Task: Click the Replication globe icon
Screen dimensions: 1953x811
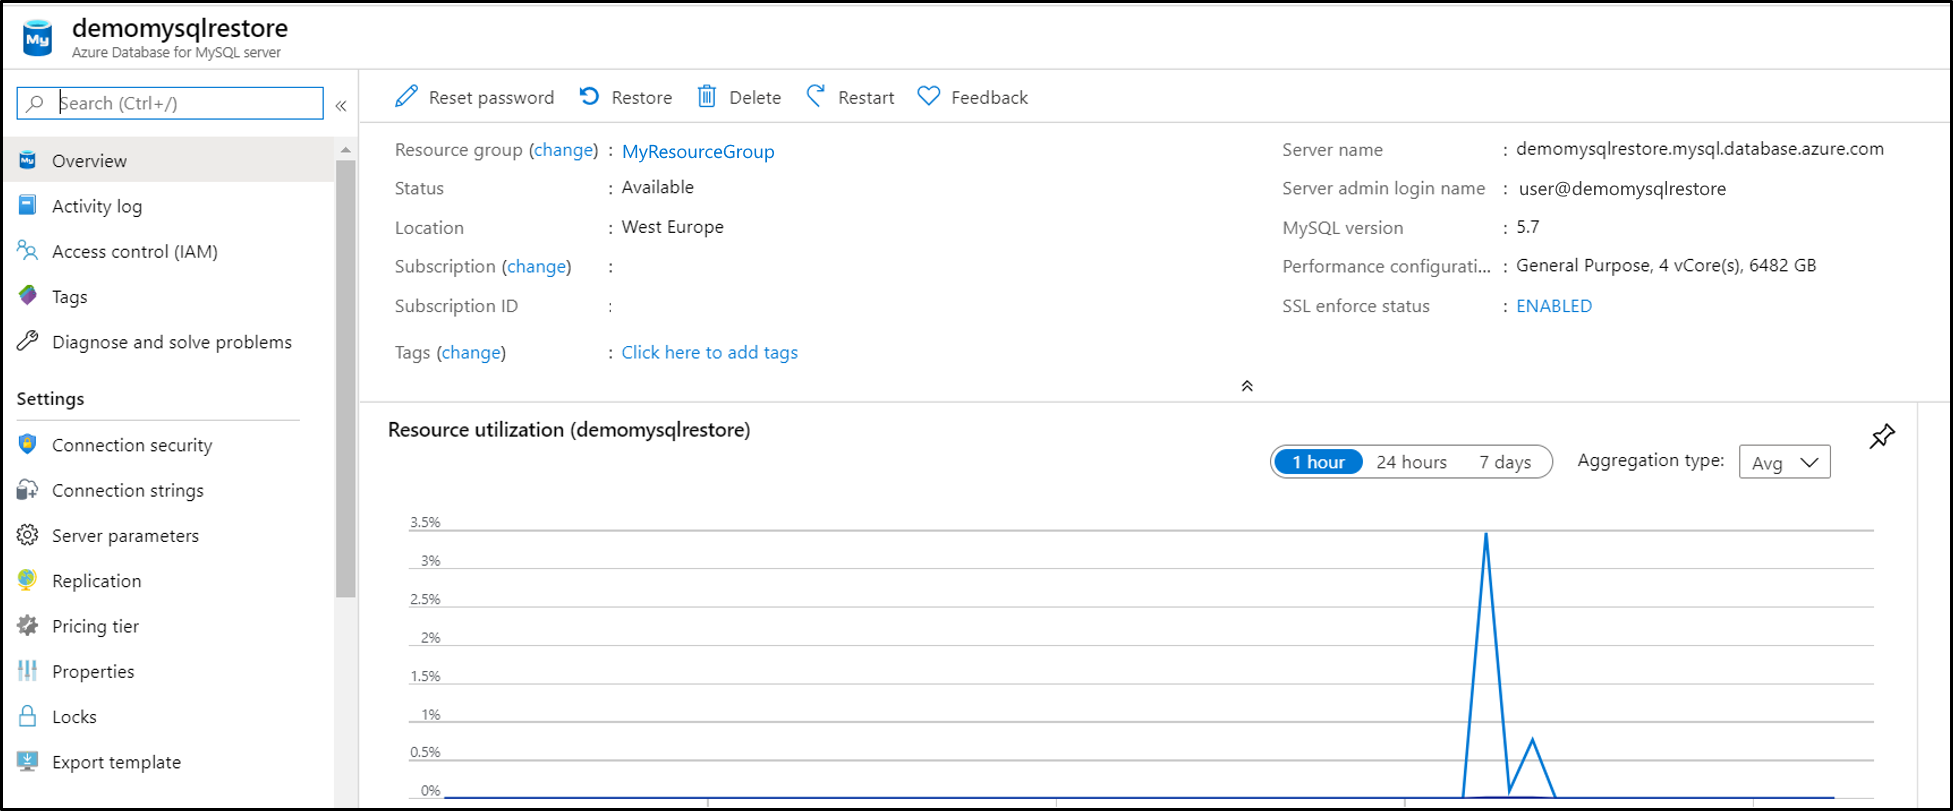Action: pyautogui.click(x=28, y=580)
